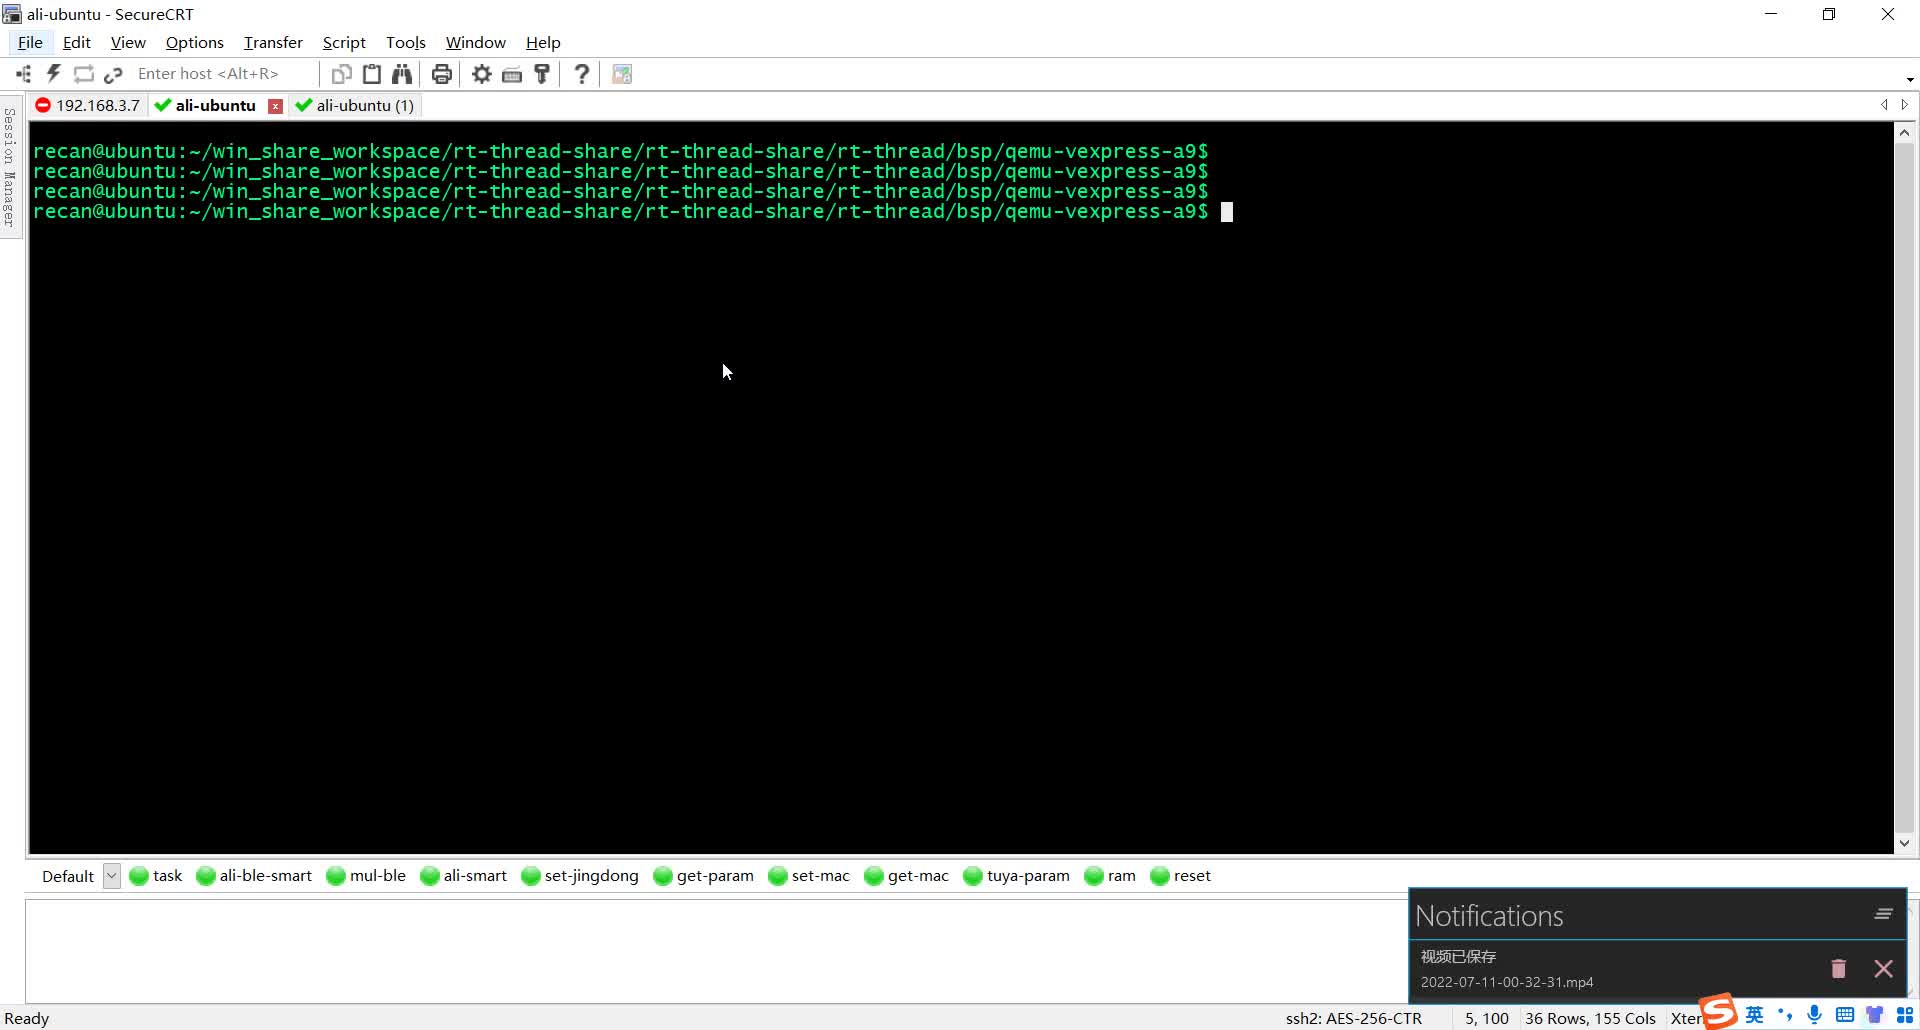Expand the Session Manager side panel
This screenshot has width=1920, height=1030.
10,166
